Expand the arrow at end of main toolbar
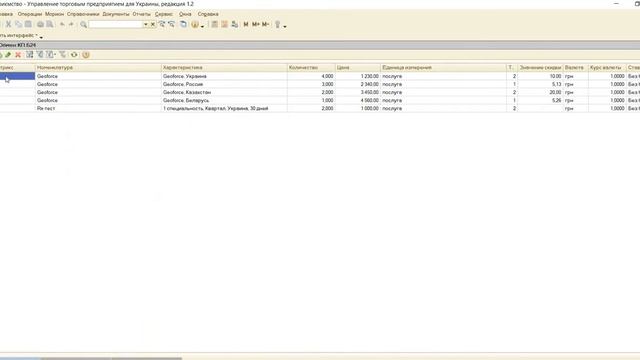The height and width of the screenshot is (360, 640). point(285,26)
